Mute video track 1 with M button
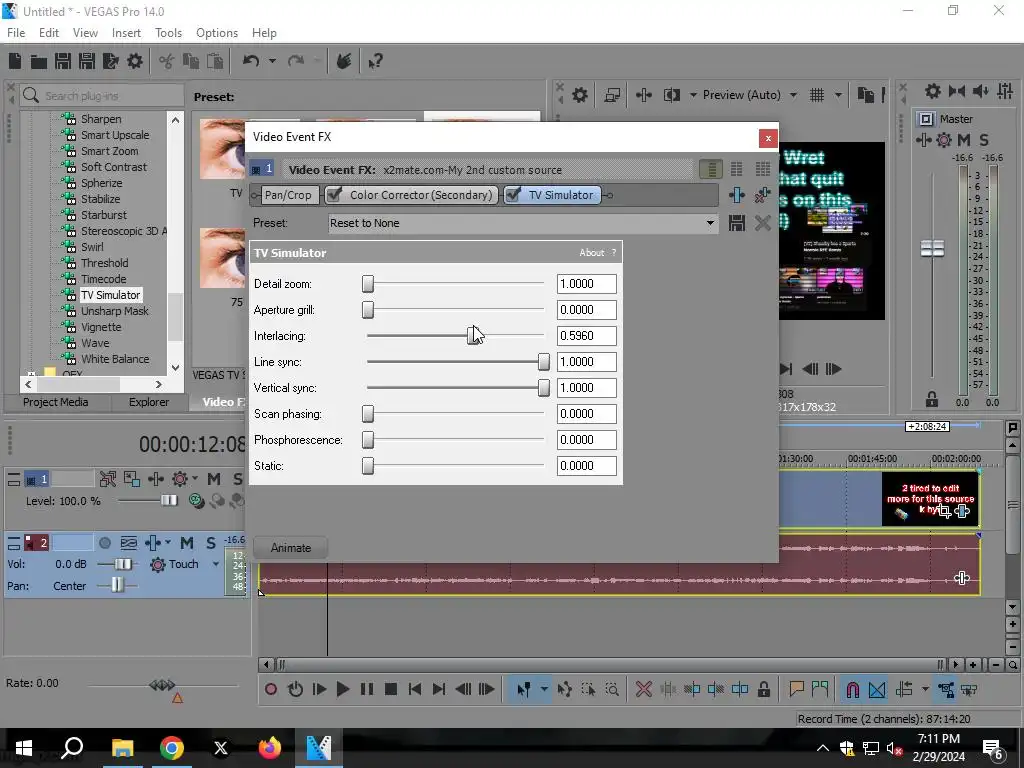This screenshot has width=1024, height=768. click(x=213, y=479)
